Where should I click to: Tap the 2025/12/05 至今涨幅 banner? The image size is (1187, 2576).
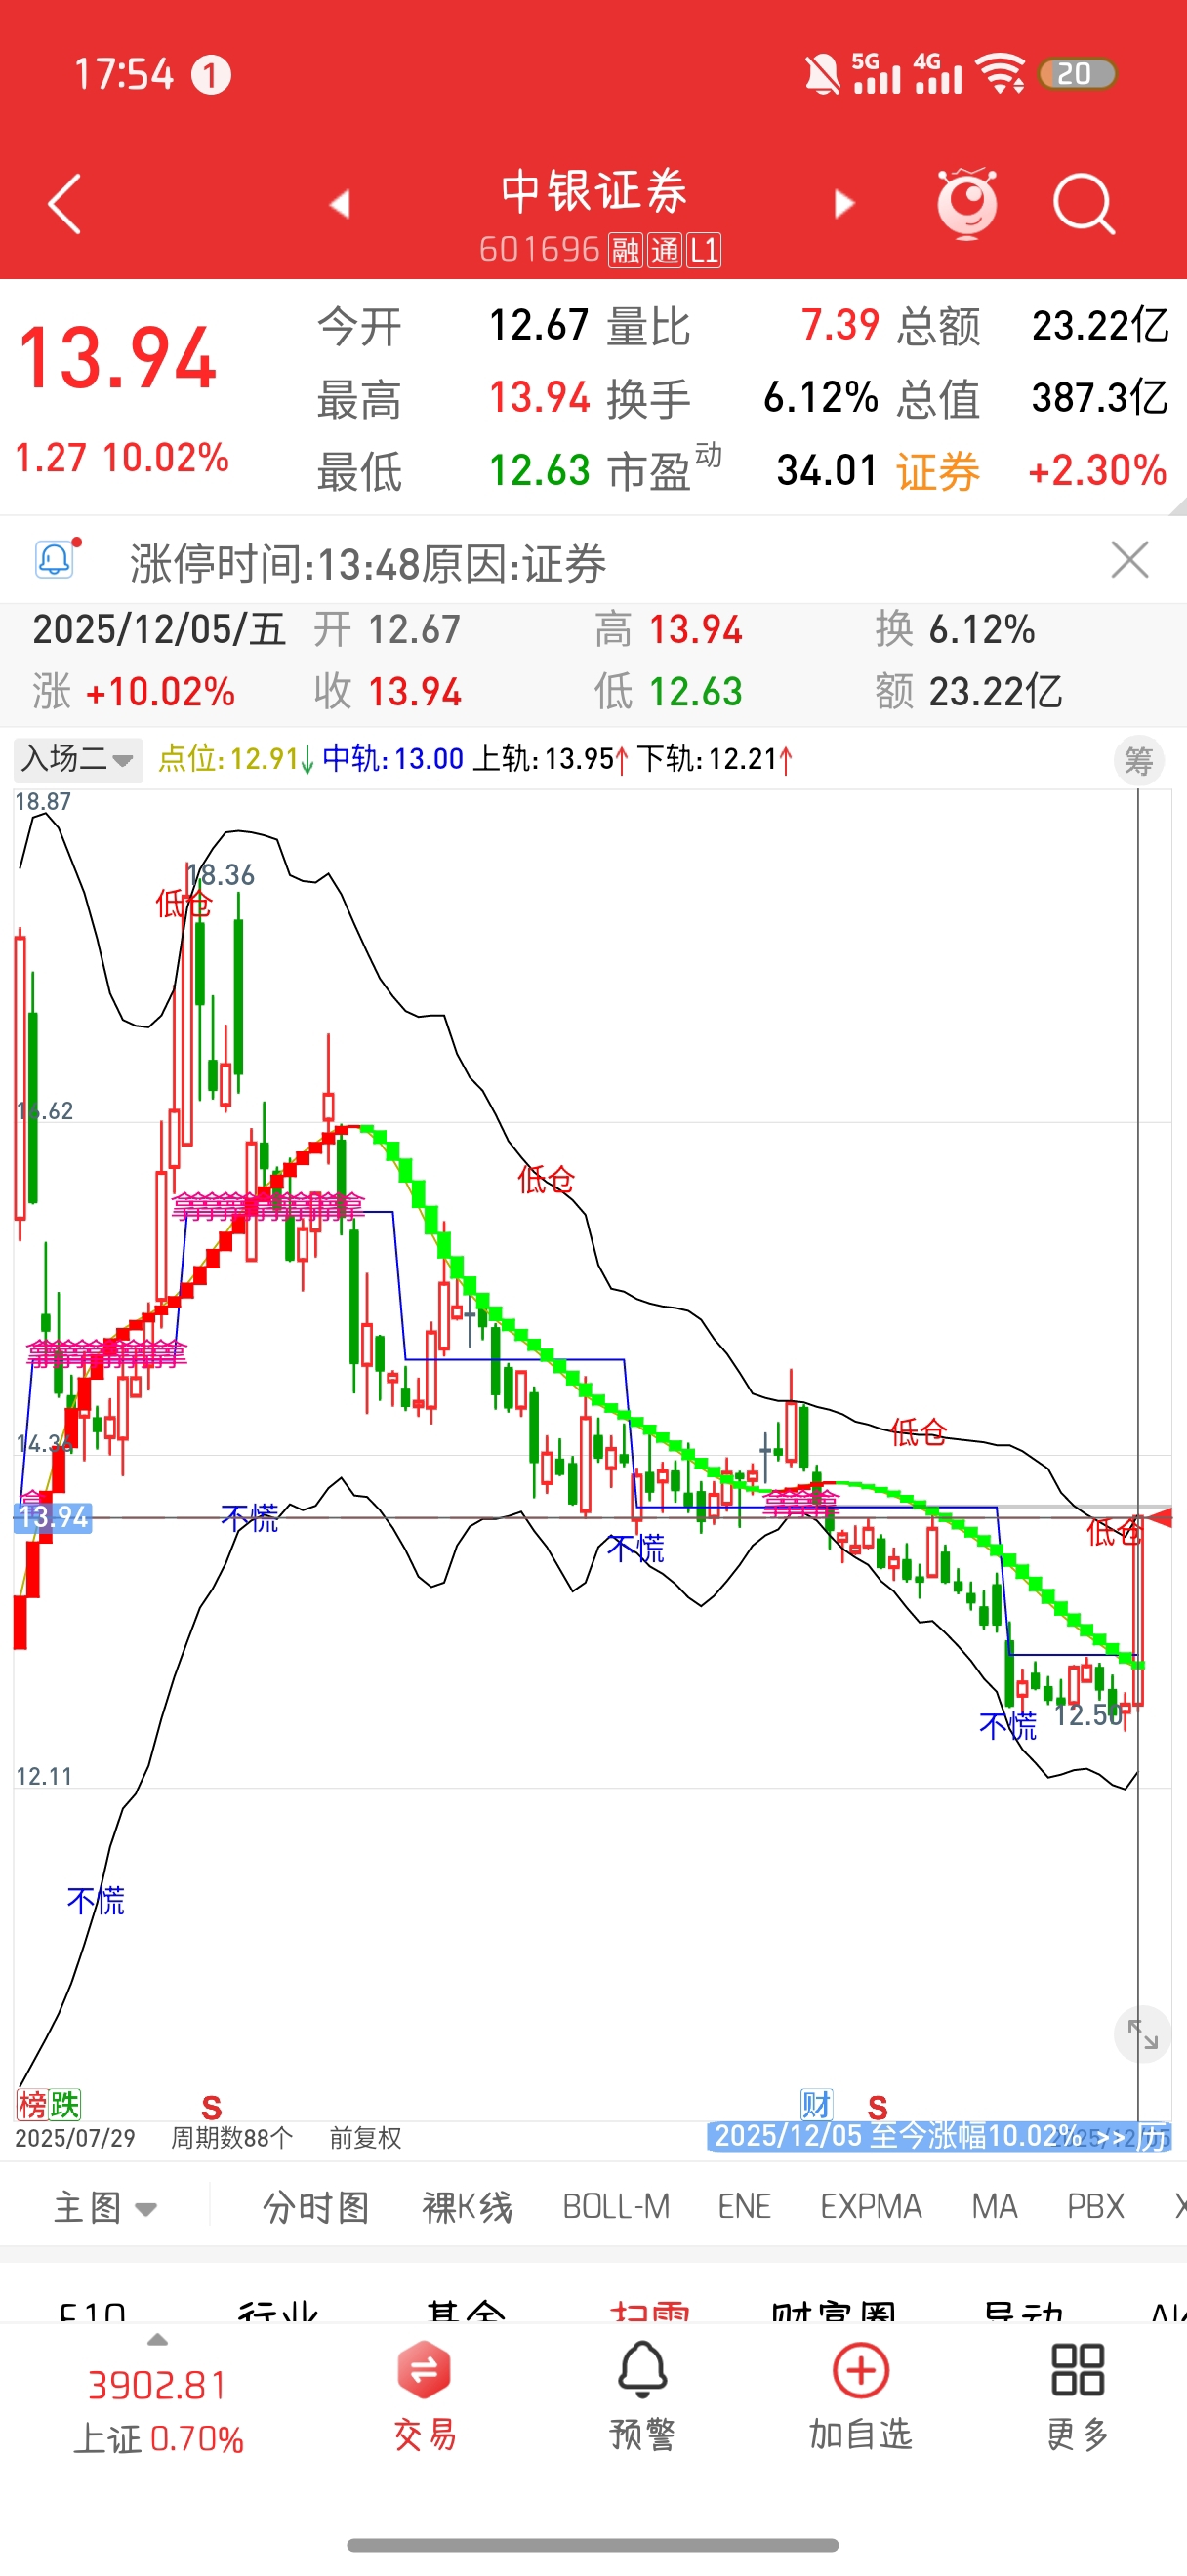(x=938, y=2137)
